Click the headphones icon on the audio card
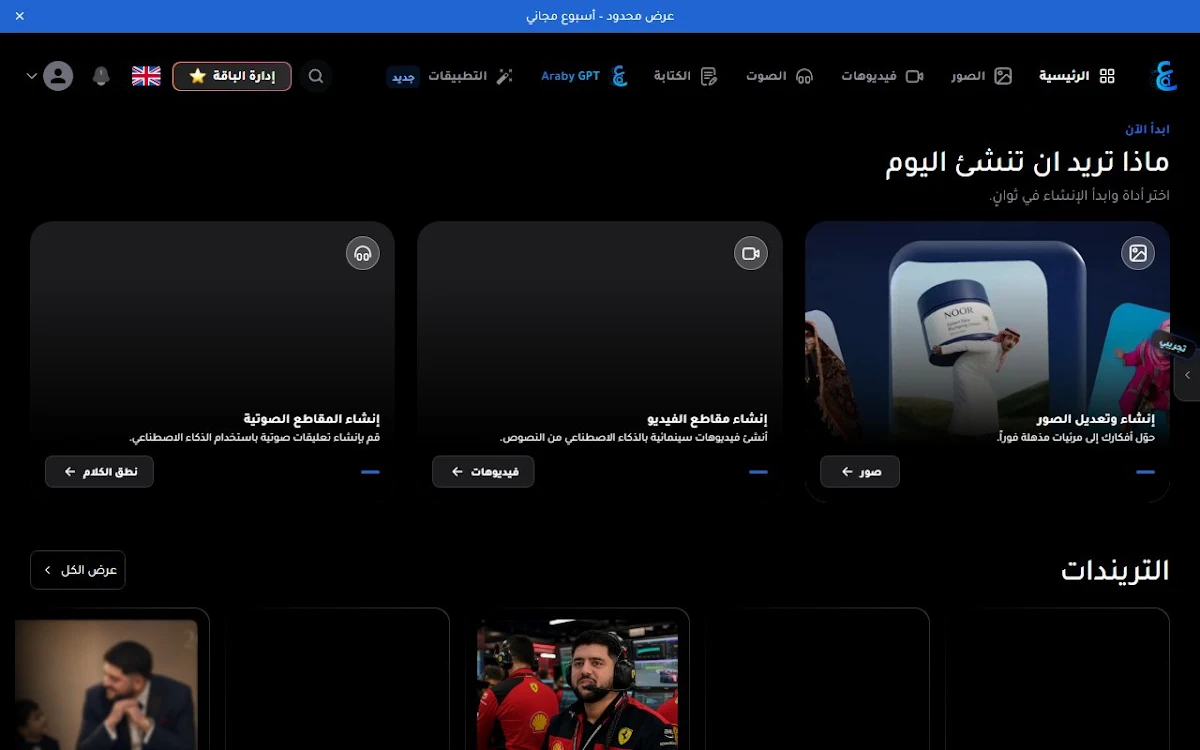This screenshot has height=750, width=1200. pyautogui.click(x=363, y=253)
